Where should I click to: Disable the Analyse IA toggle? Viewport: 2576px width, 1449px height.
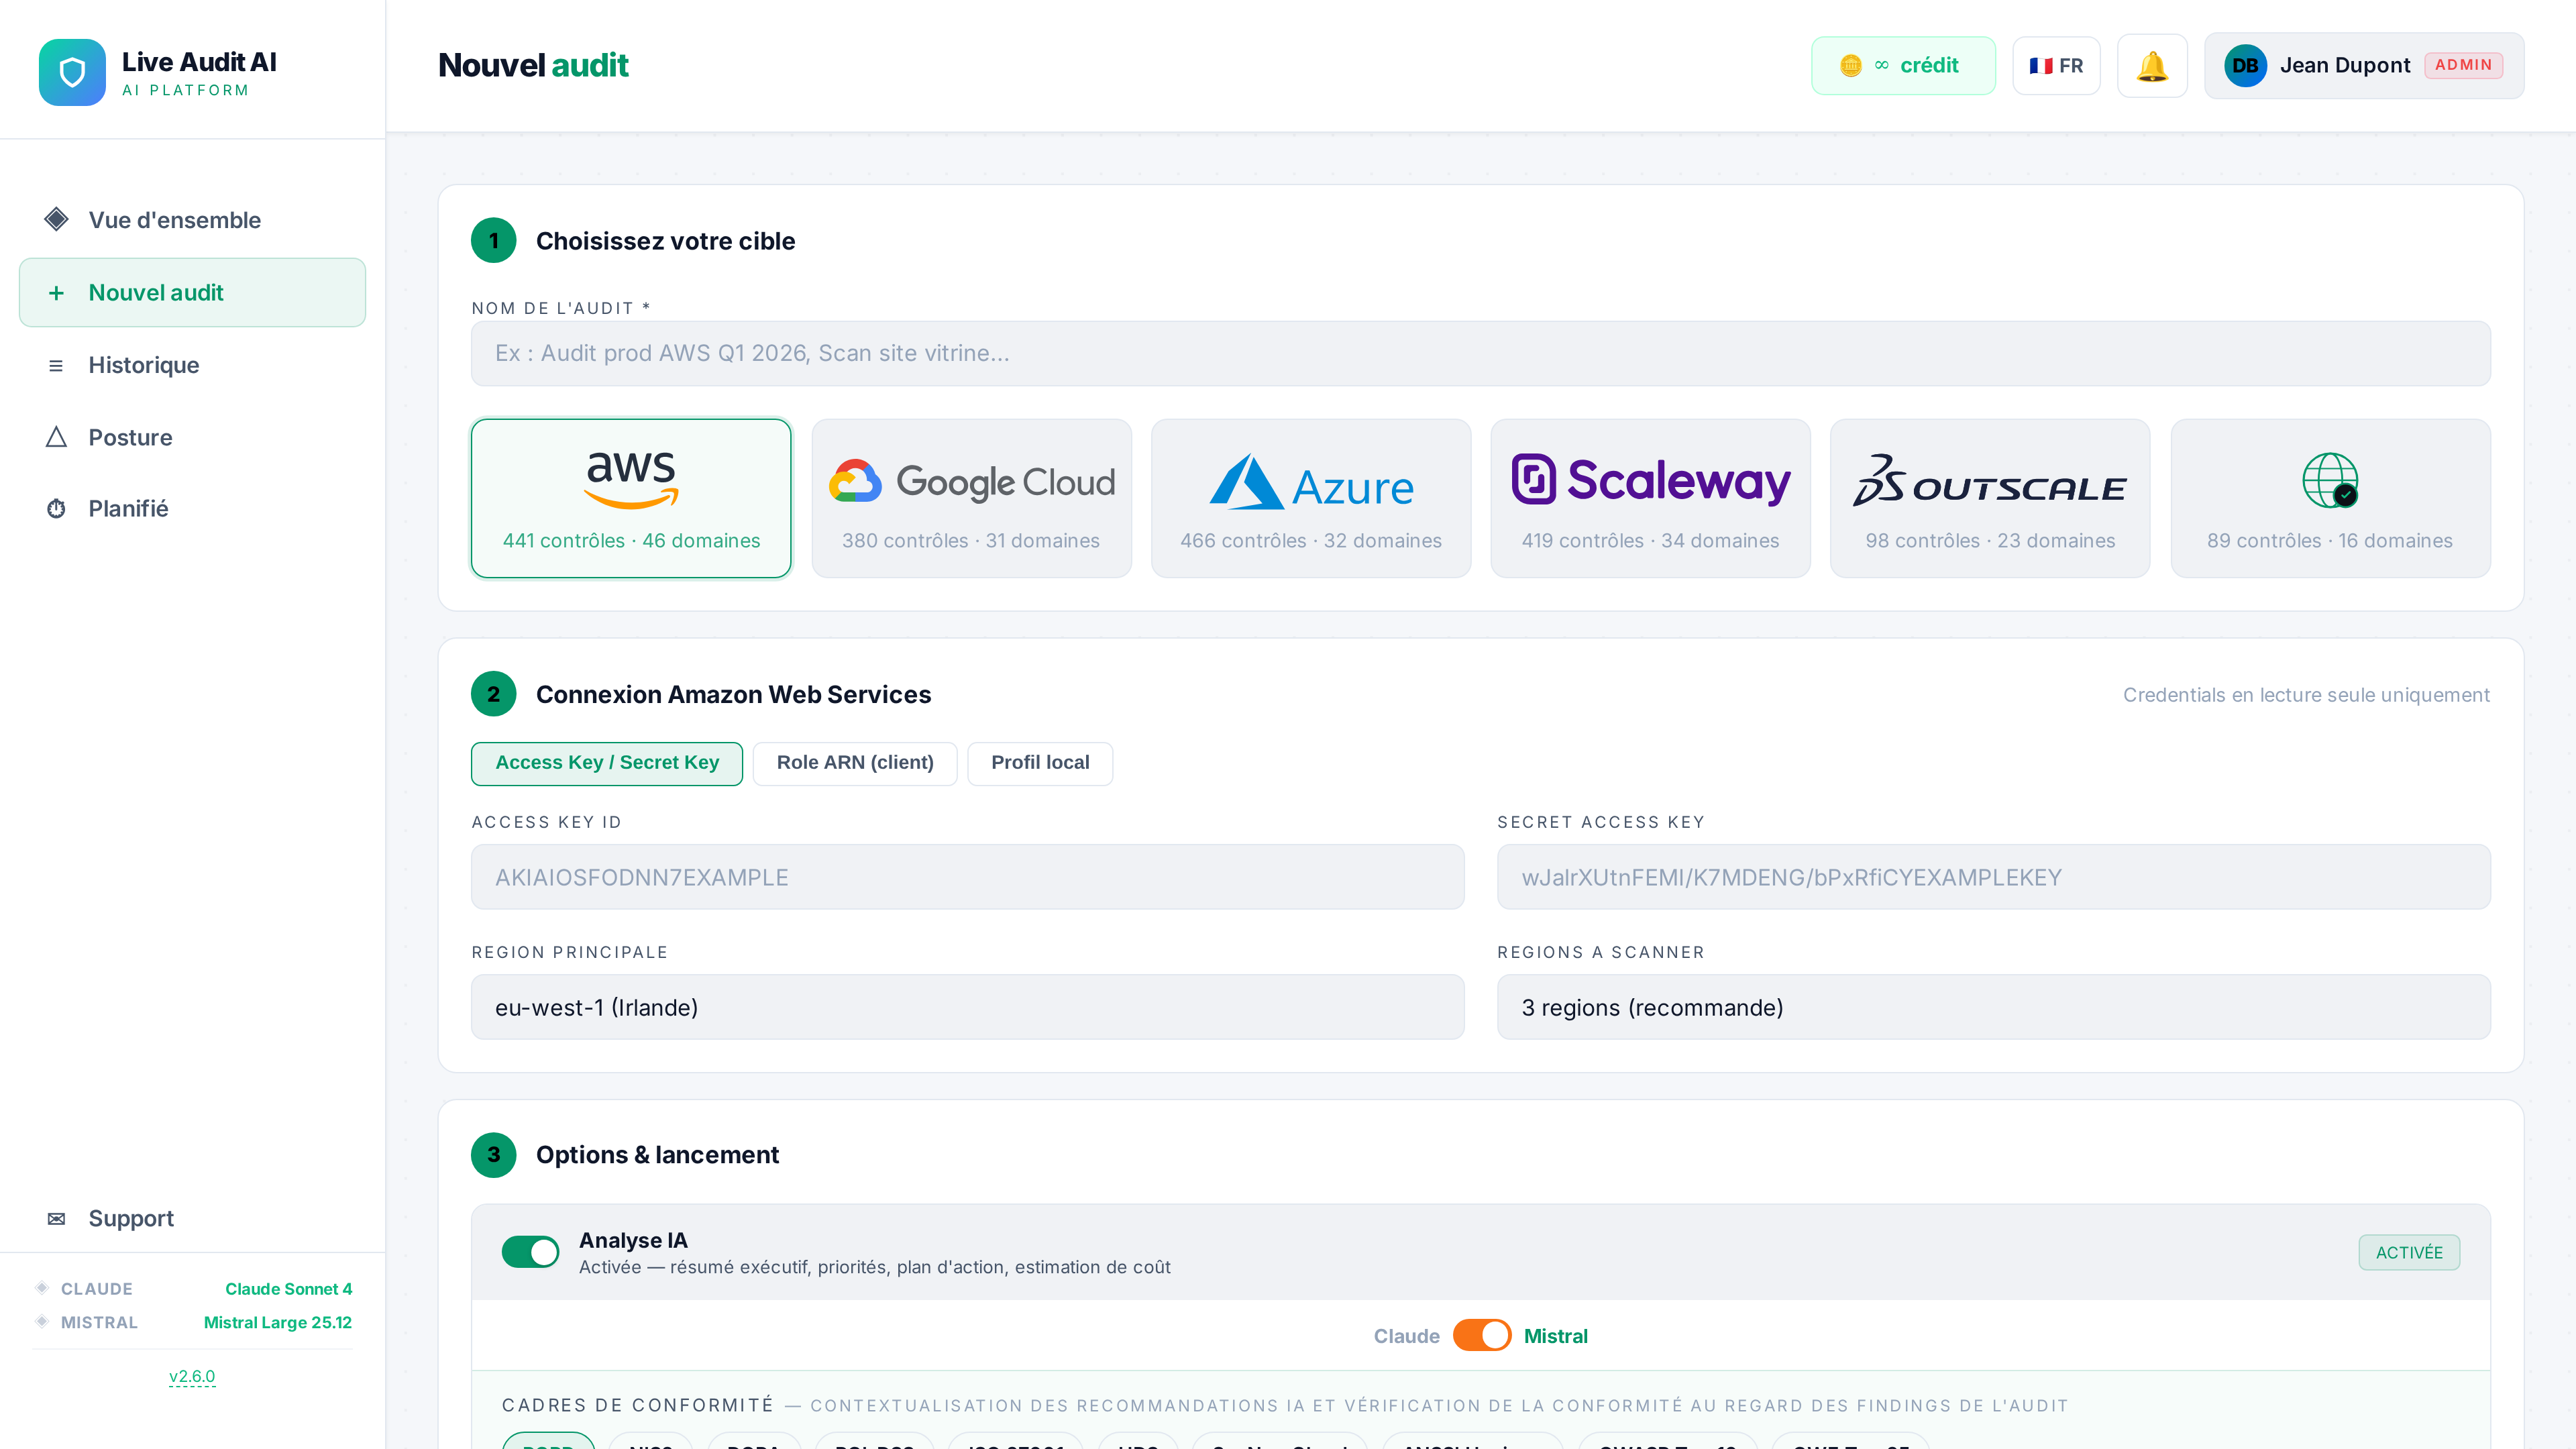click(x=530, y=1252)
